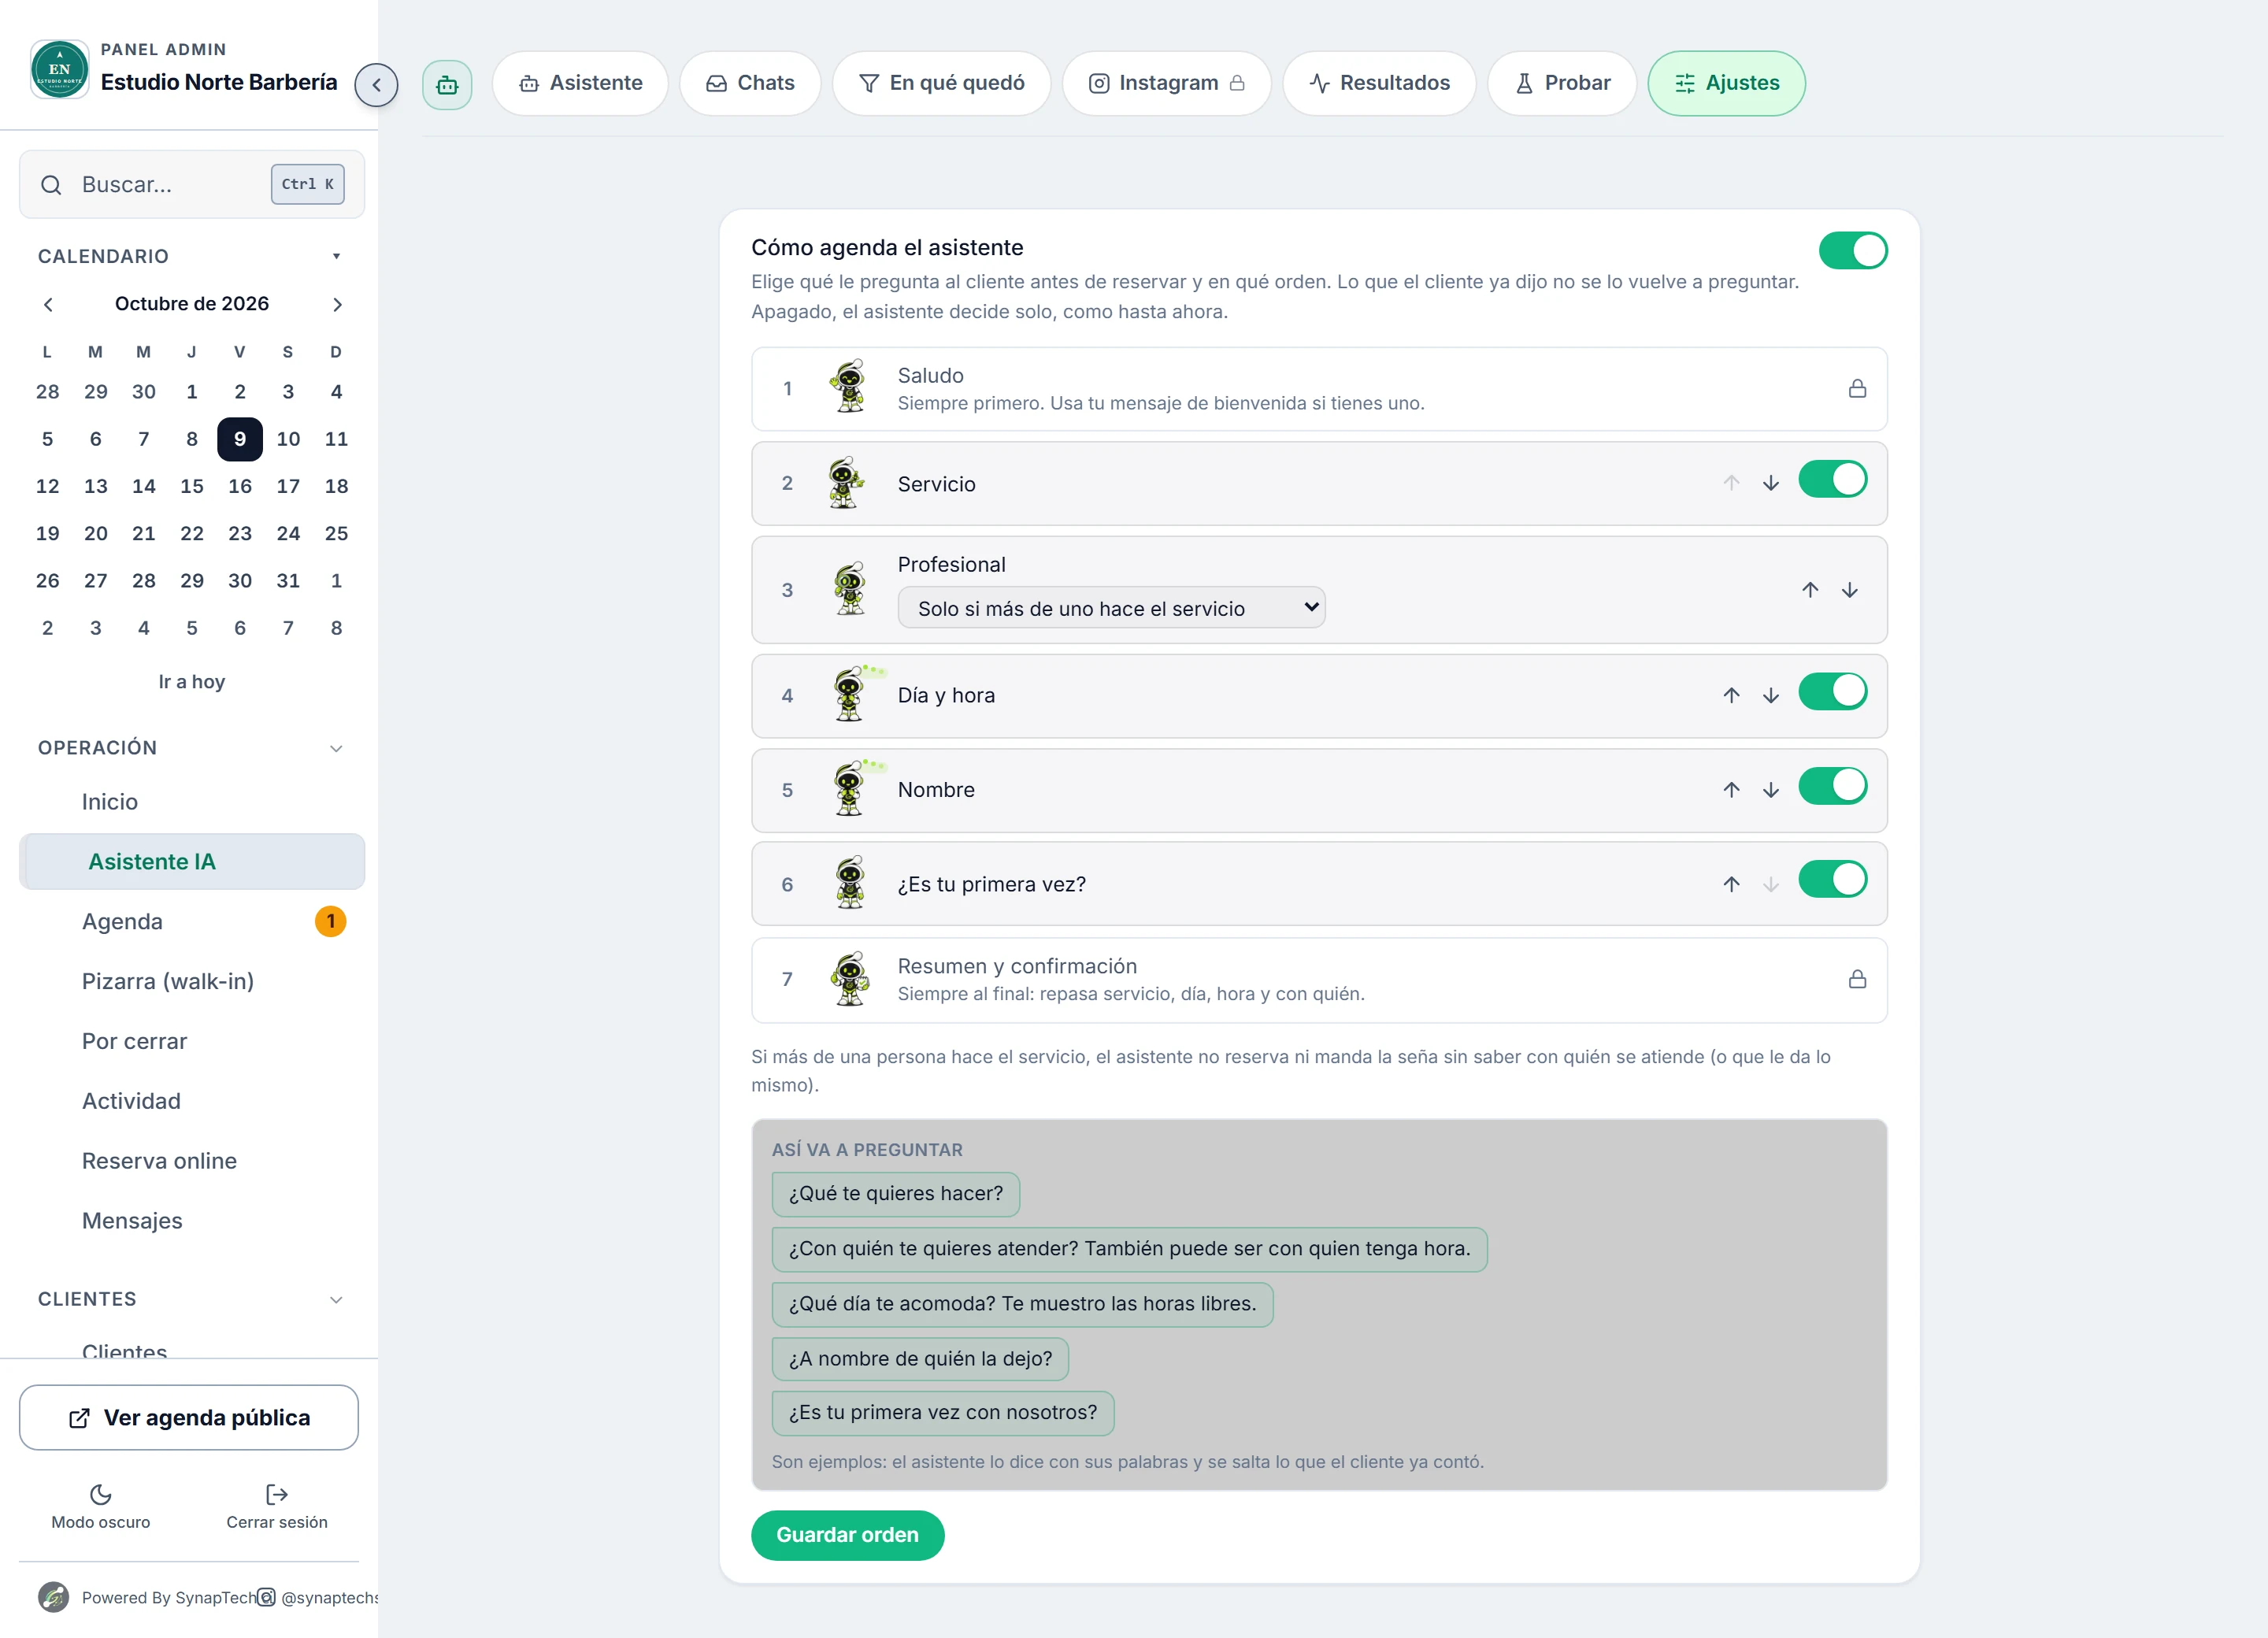Move Día y hora step down

click(1771, 695)
